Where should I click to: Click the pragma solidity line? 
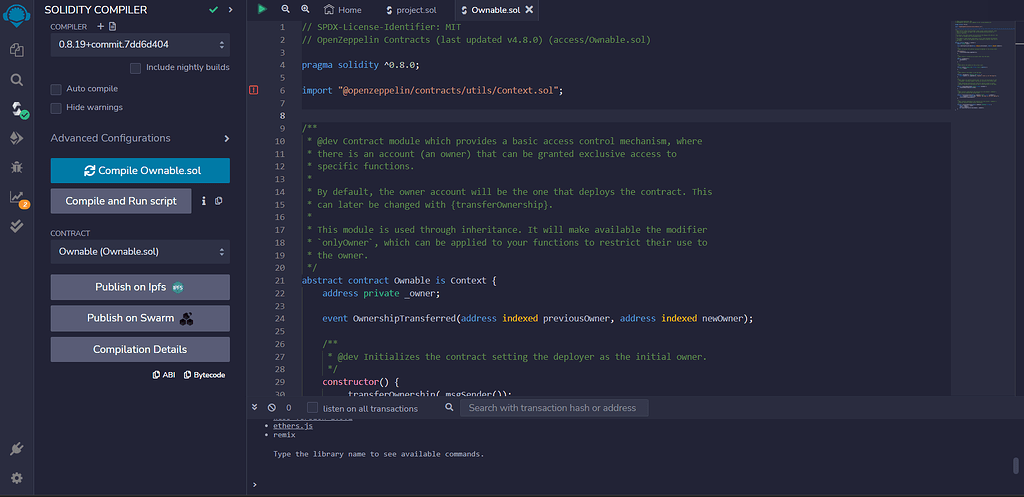pos(360,65)
